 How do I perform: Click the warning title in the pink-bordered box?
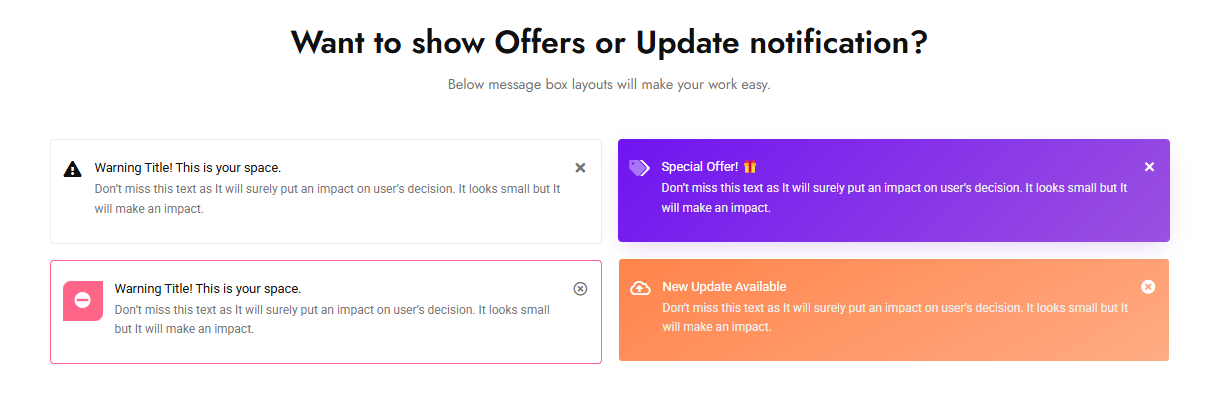pyautogui.click(x=208, y=288)
